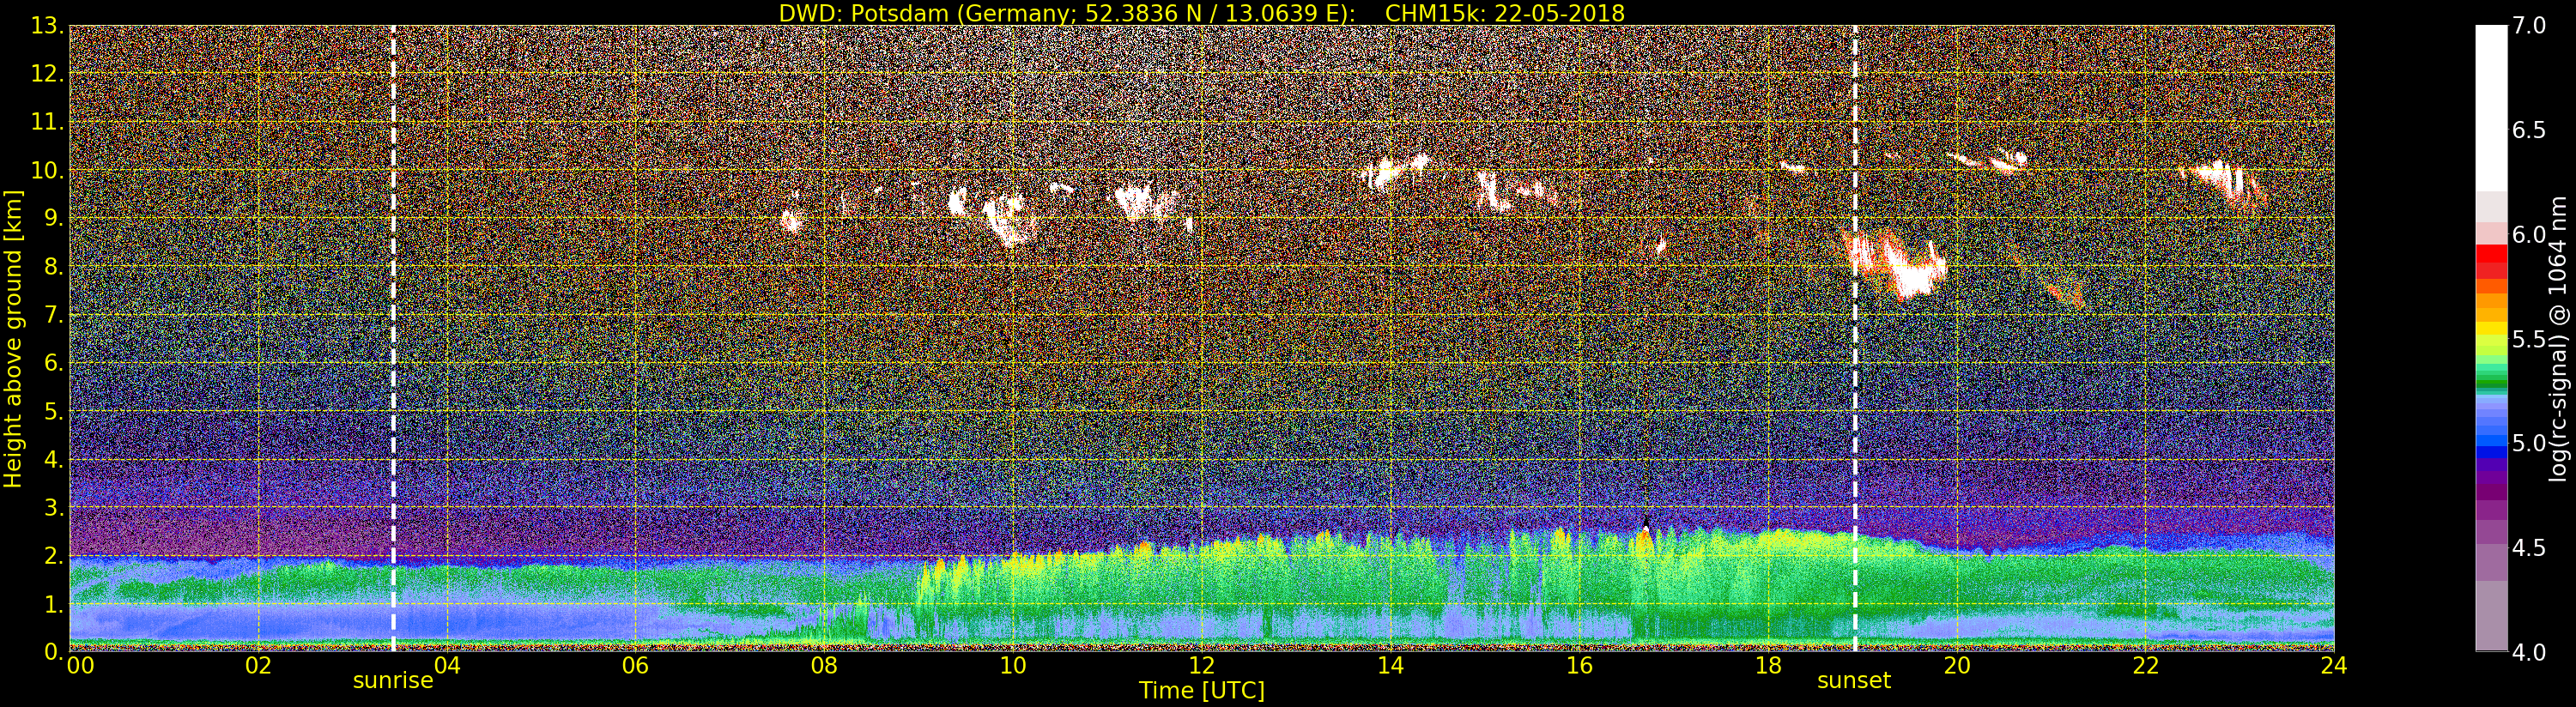Click height-axis tick label '11.'
2576x707 pixels.
[48, 122]
